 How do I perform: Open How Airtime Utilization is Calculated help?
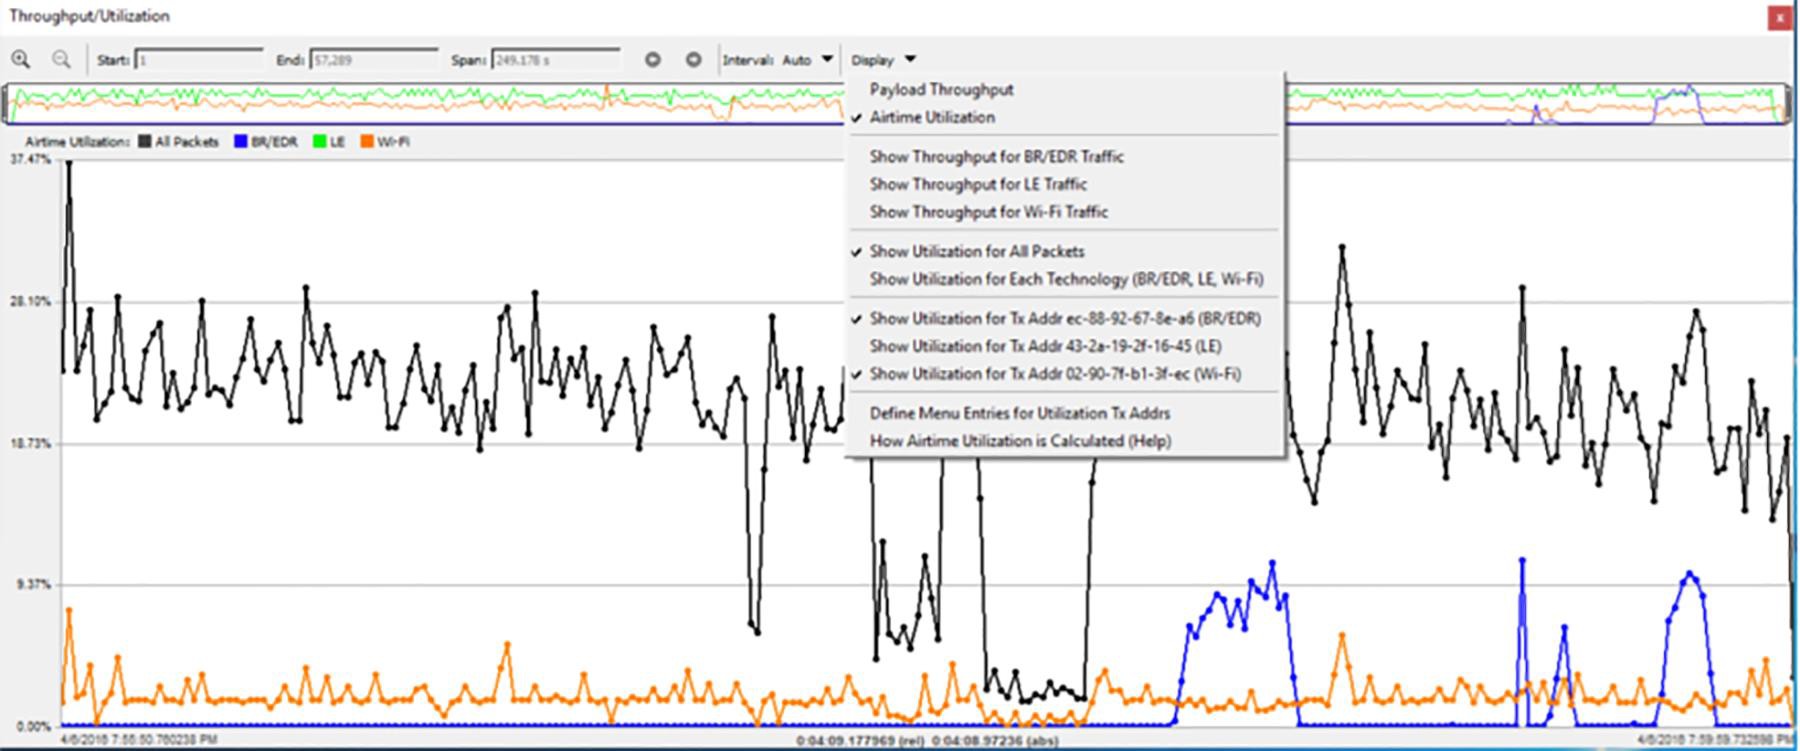pyautogui.click(x=1064, y=441)
